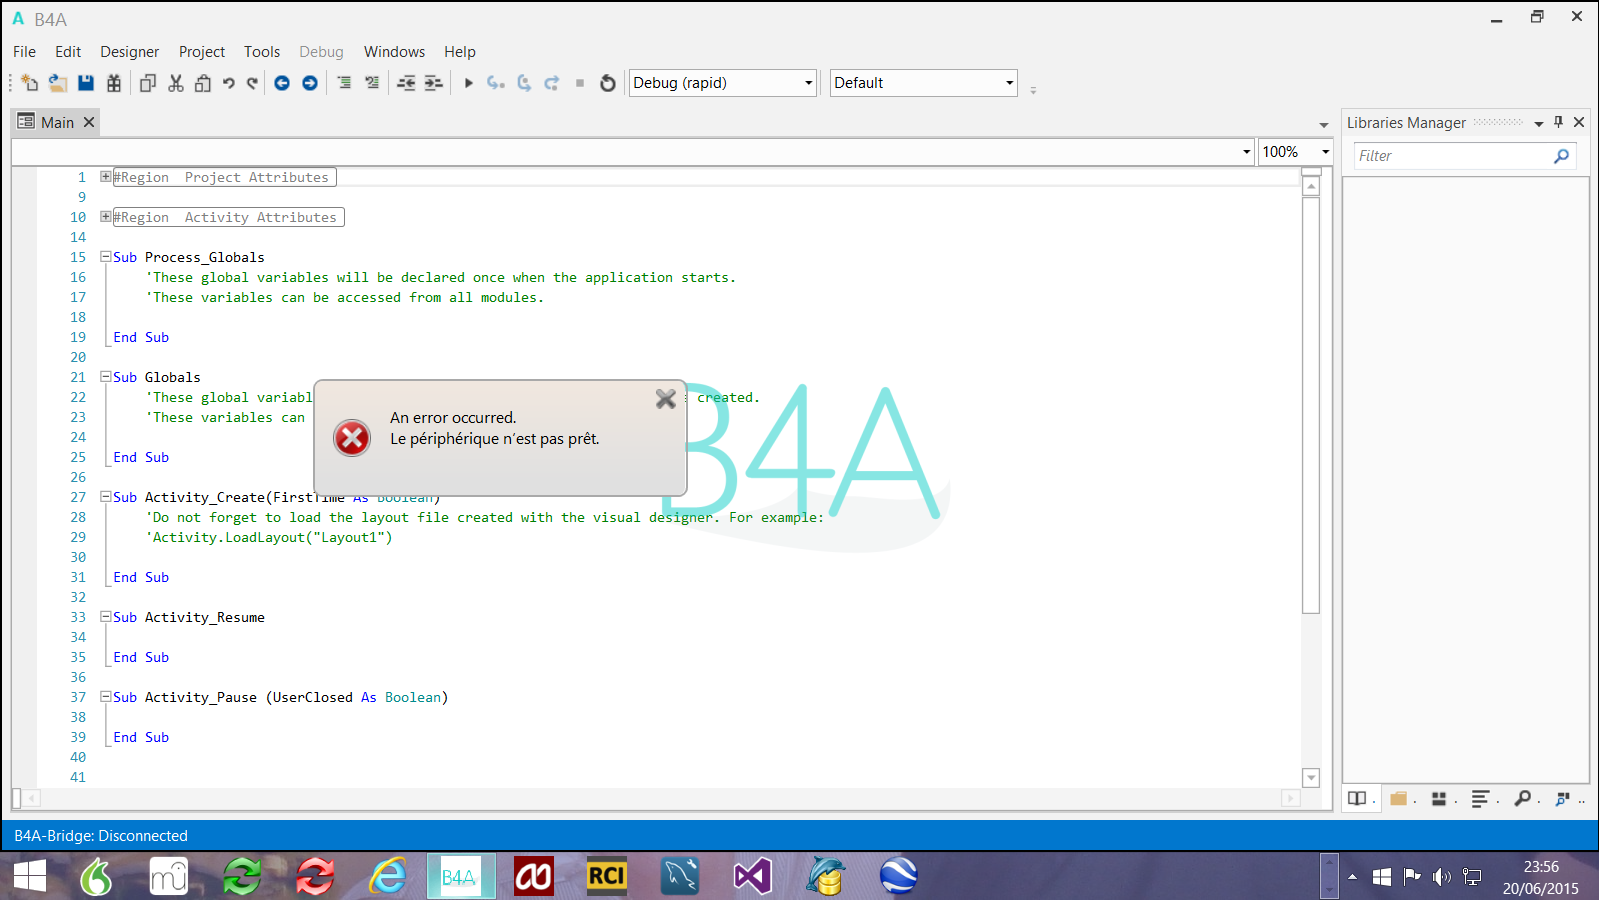Collapse the Sub Process_Globals block
Screen dimensions: 1599x900
[x=106, y=257]
